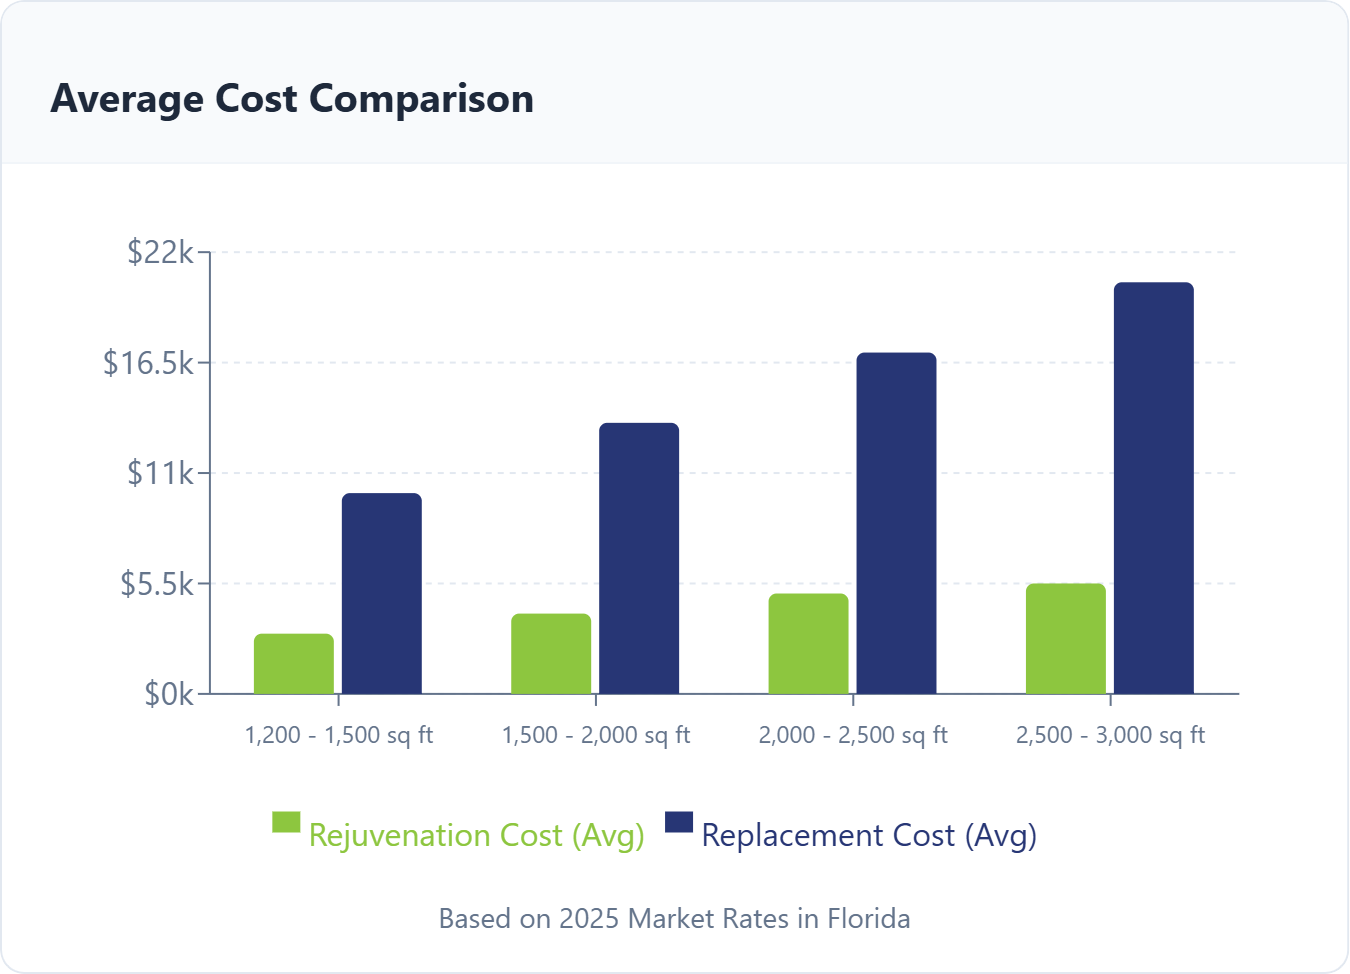Select the green bar for 2,500 - 3,000 sq ft
This screenshot has width=1350, height=974.
1064,637
